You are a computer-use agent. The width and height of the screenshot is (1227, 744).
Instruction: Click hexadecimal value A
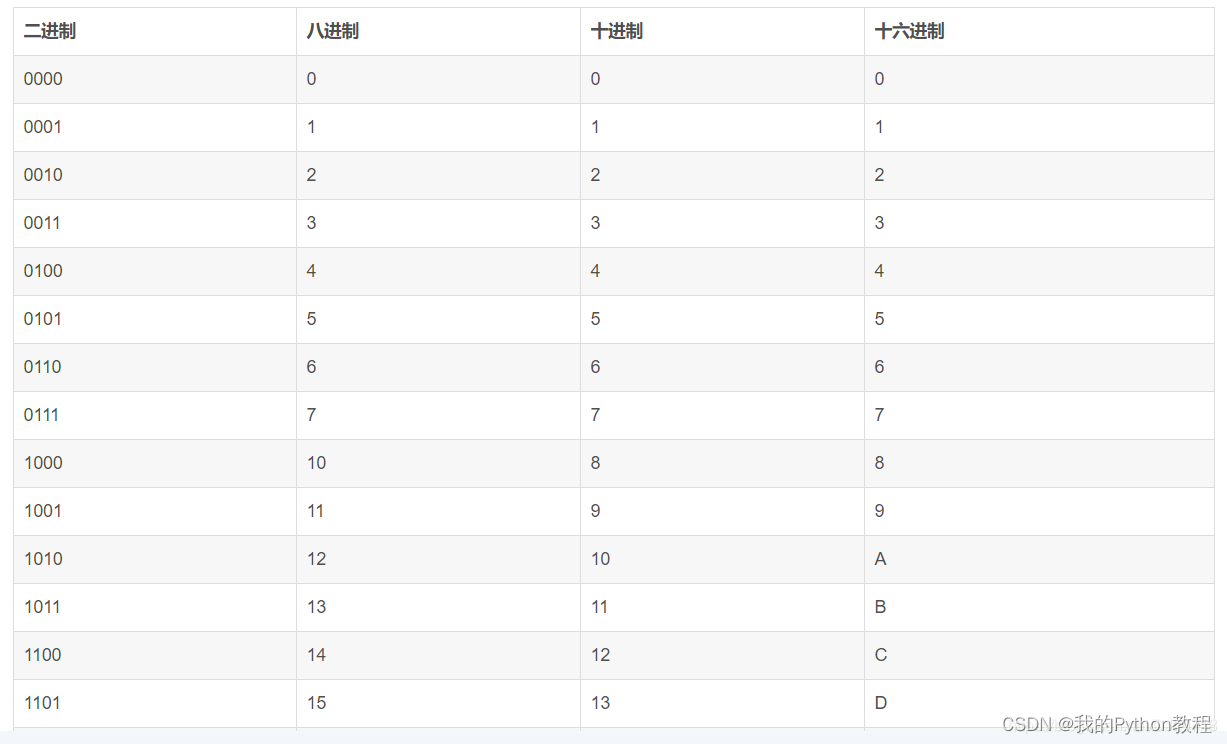point(881,559)
